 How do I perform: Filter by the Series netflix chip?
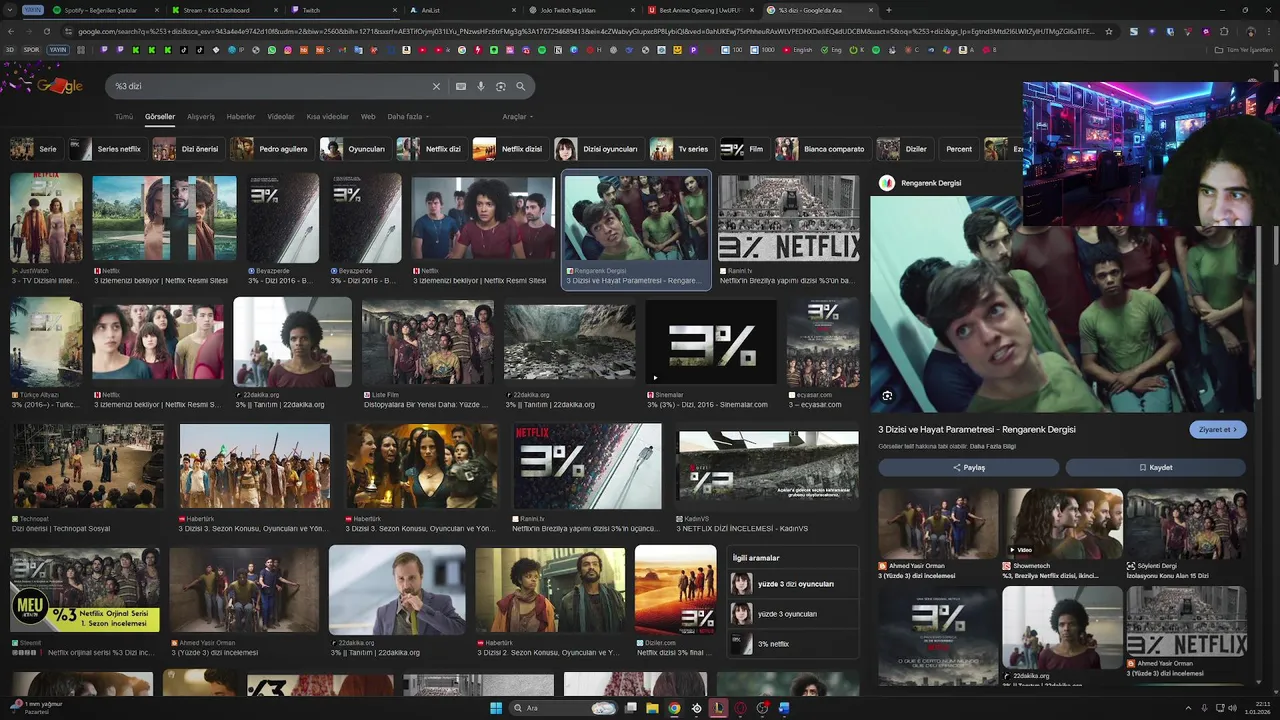point(106,149)
